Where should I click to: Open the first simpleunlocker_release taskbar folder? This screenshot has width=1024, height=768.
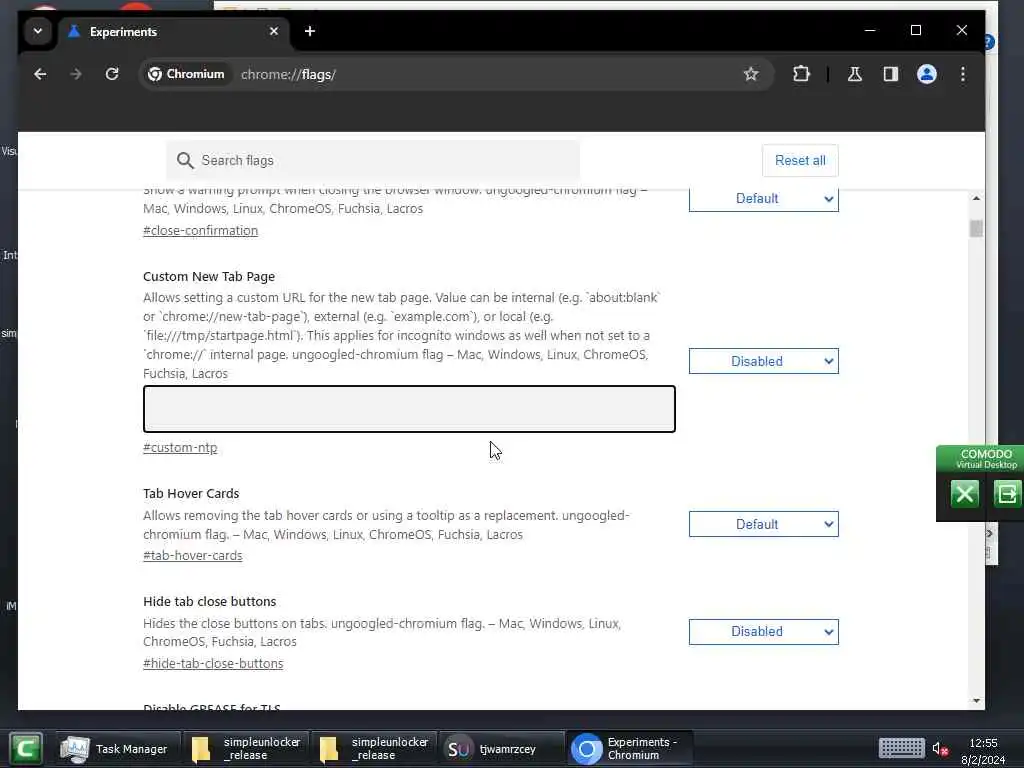(246, 749)
